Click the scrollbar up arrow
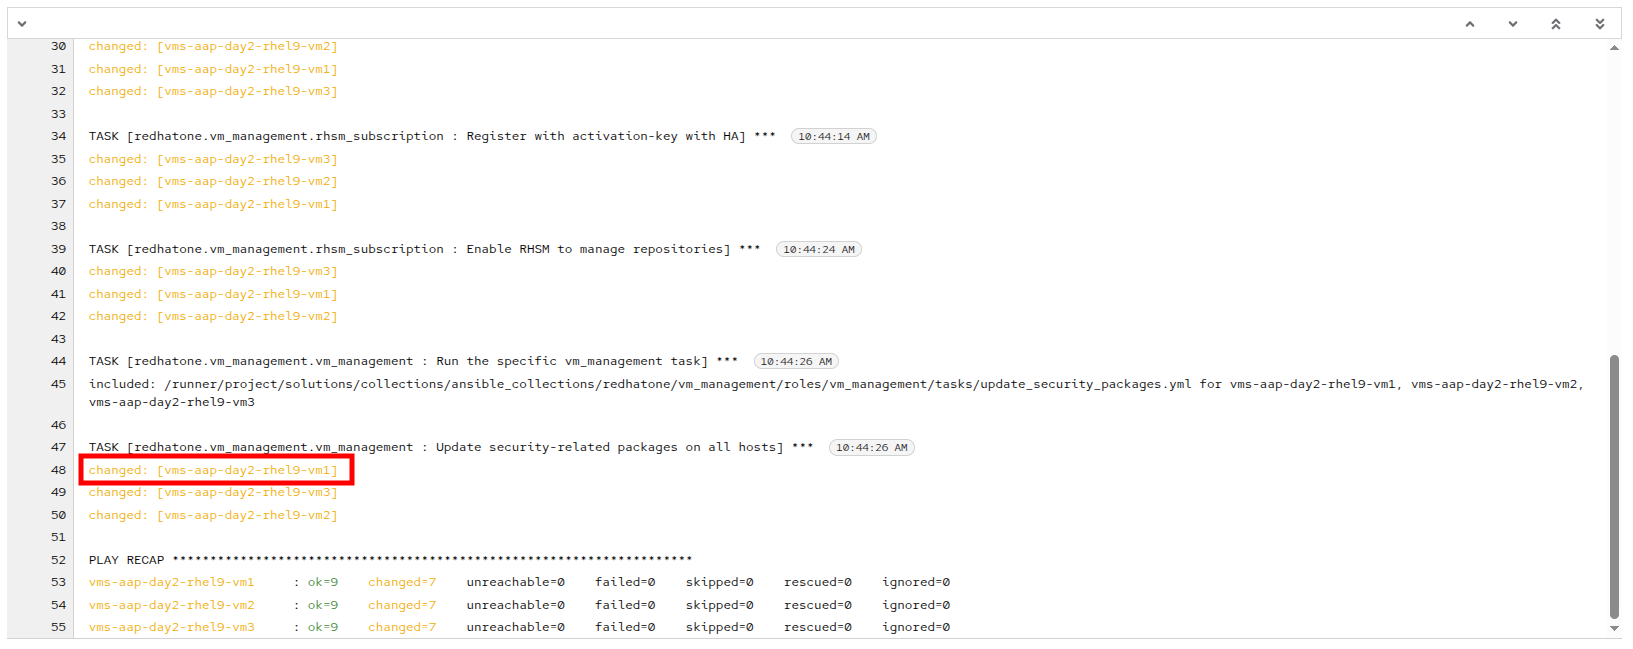The width and height of the screenshot is (1633, 649). click(1614, 48)
